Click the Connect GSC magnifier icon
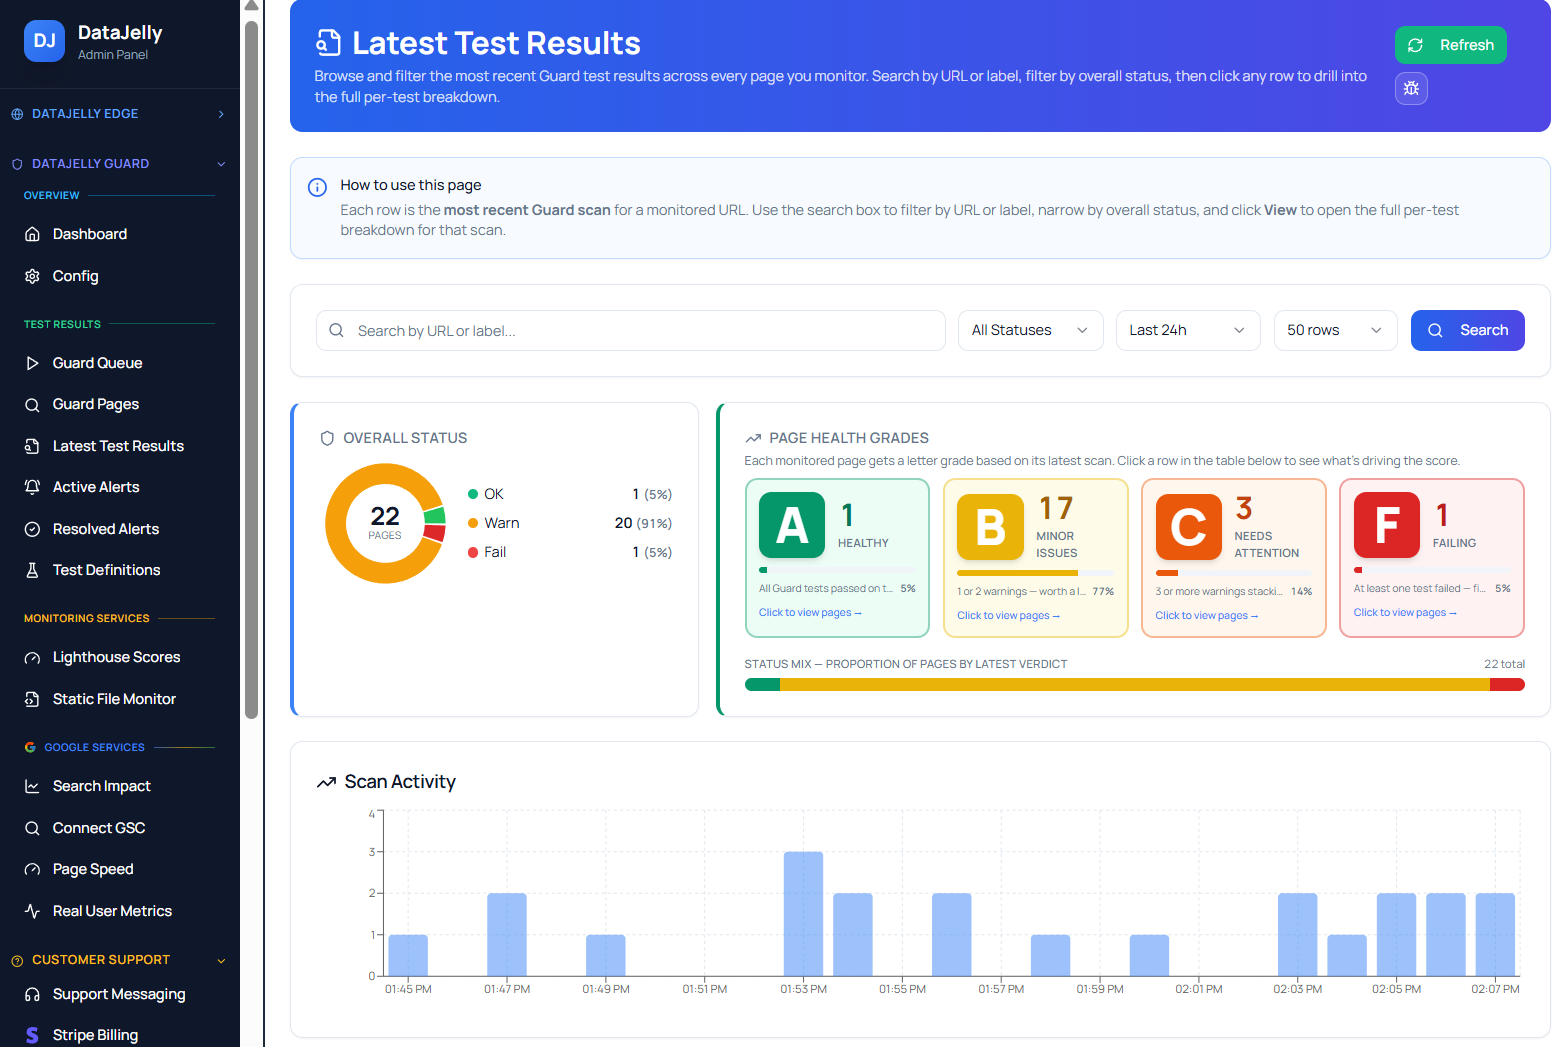 point(32,828)
